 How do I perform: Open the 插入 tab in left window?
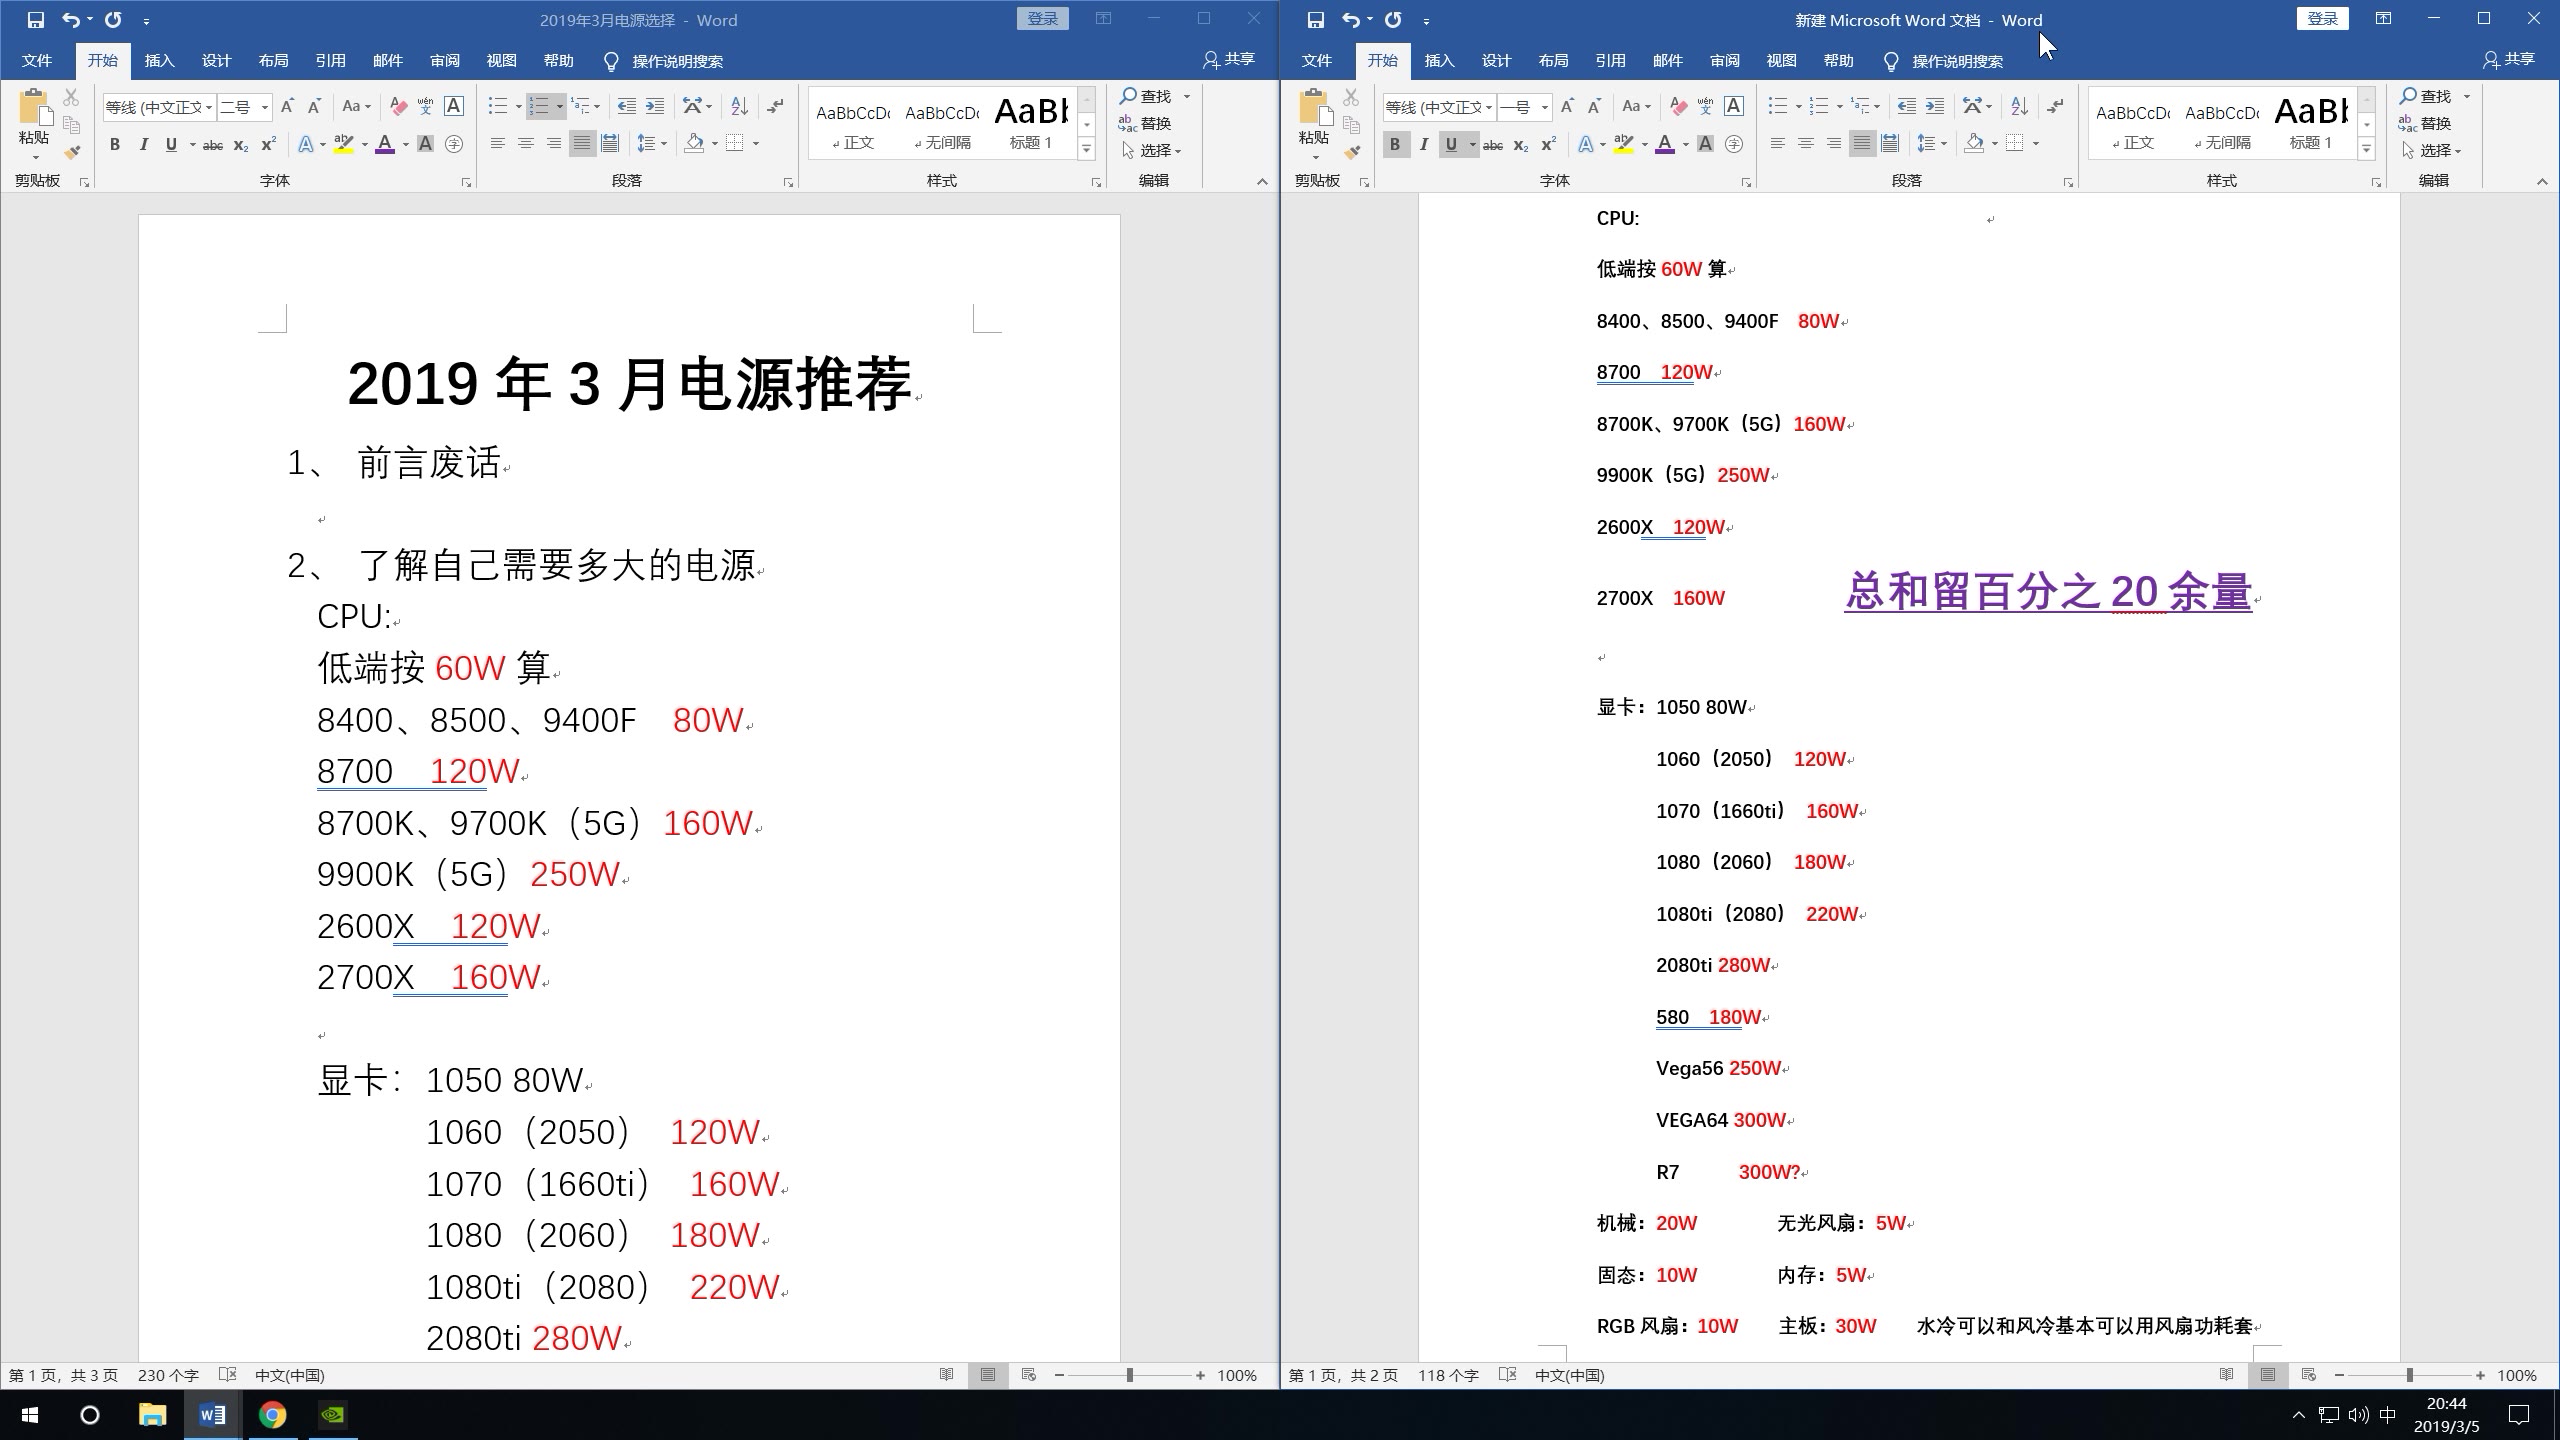point(159,61)
